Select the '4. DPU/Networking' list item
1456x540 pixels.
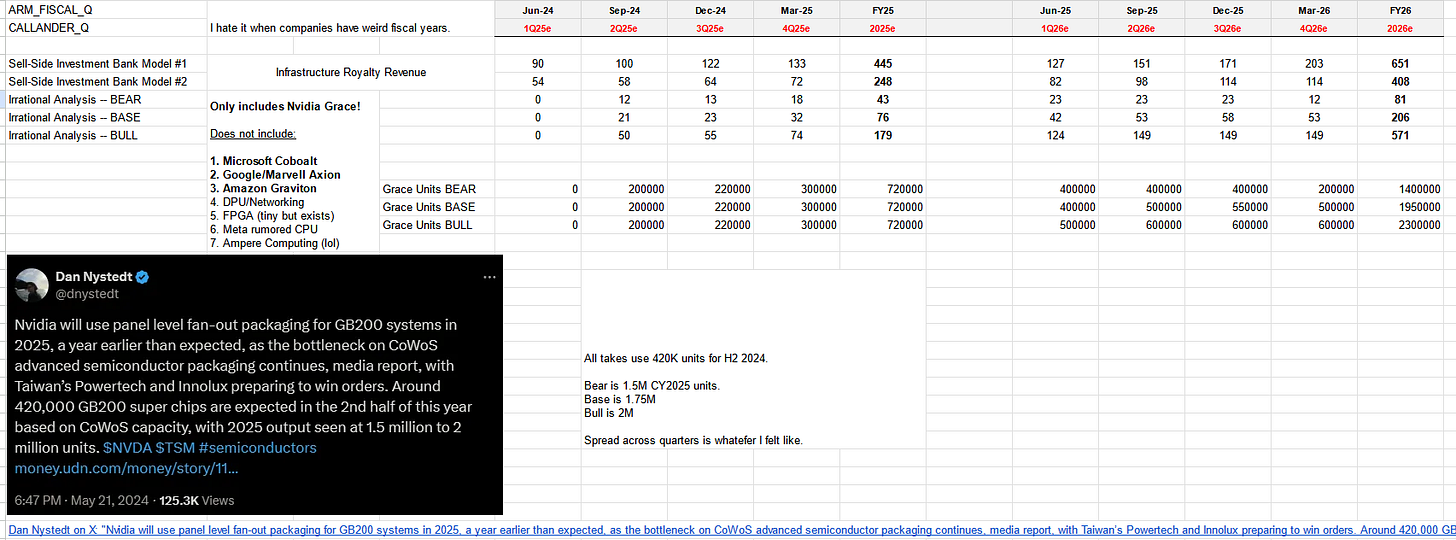pyautogui.click(x=258, y=202)
